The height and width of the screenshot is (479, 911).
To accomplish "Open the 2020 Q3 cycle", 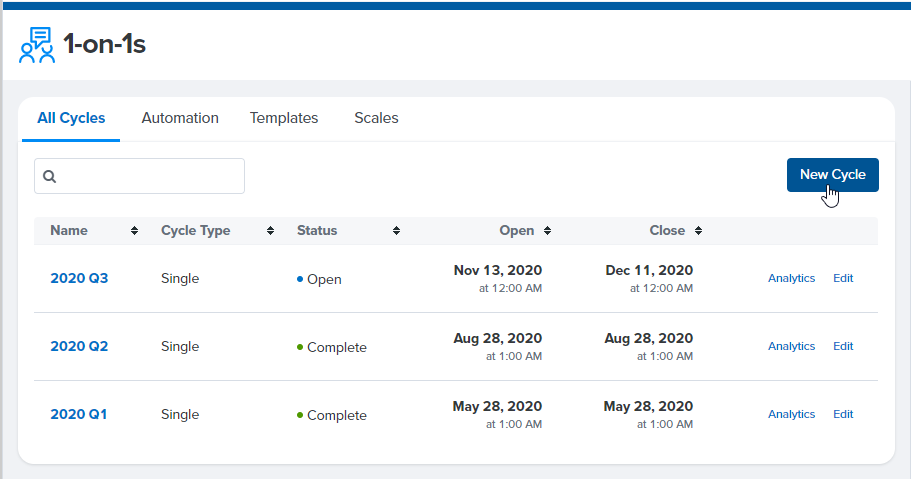I will (79, 278).
